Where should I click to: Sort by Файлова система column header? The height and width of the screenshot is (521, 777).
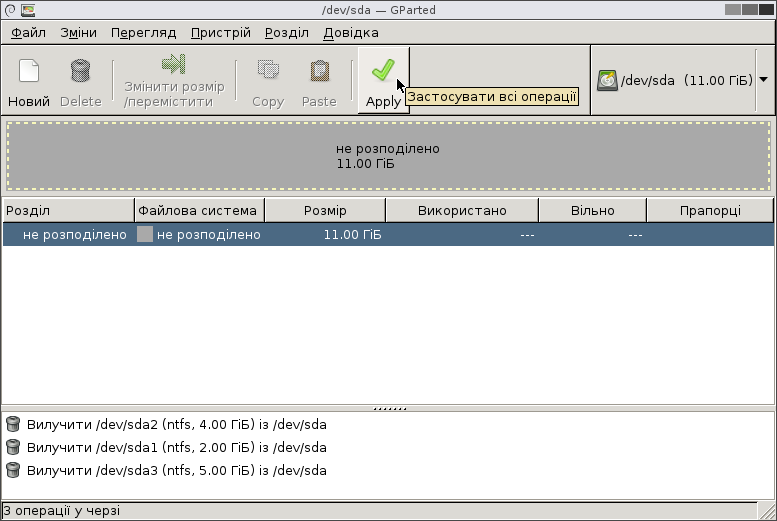point(199,210)
